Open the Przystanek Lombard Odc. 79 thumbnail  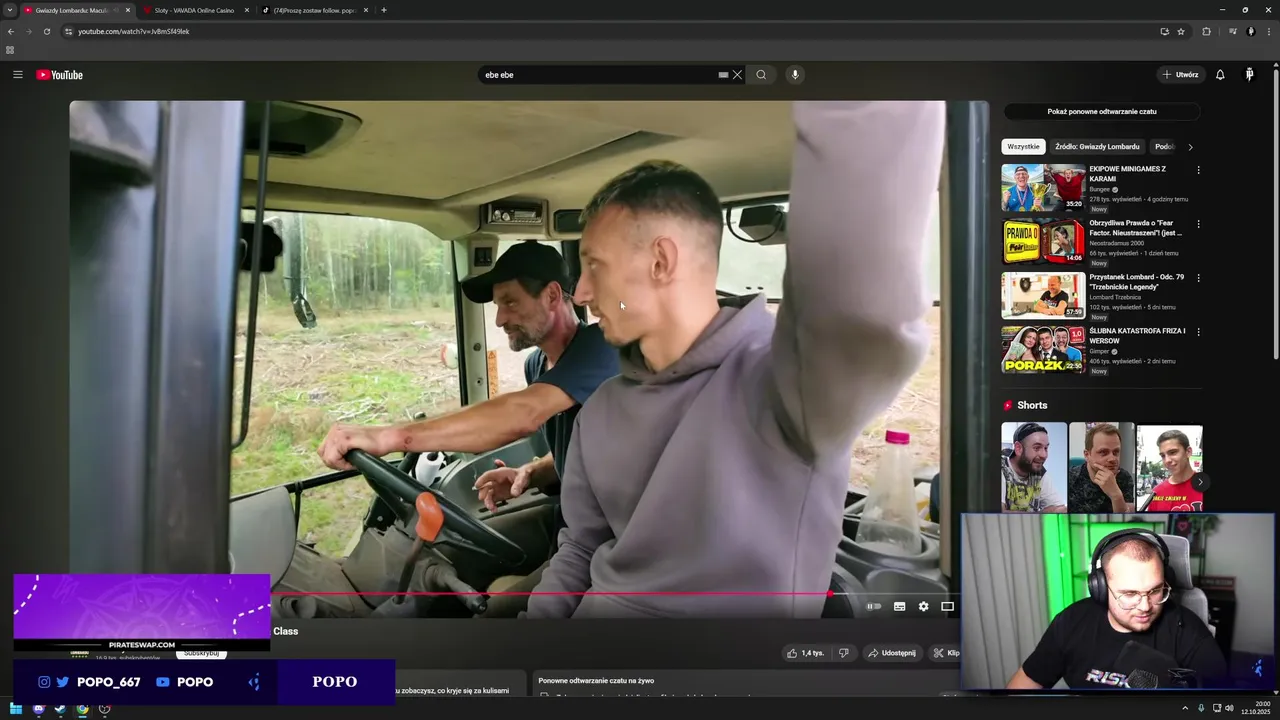pyautogui.click(x=1043, y=295)
